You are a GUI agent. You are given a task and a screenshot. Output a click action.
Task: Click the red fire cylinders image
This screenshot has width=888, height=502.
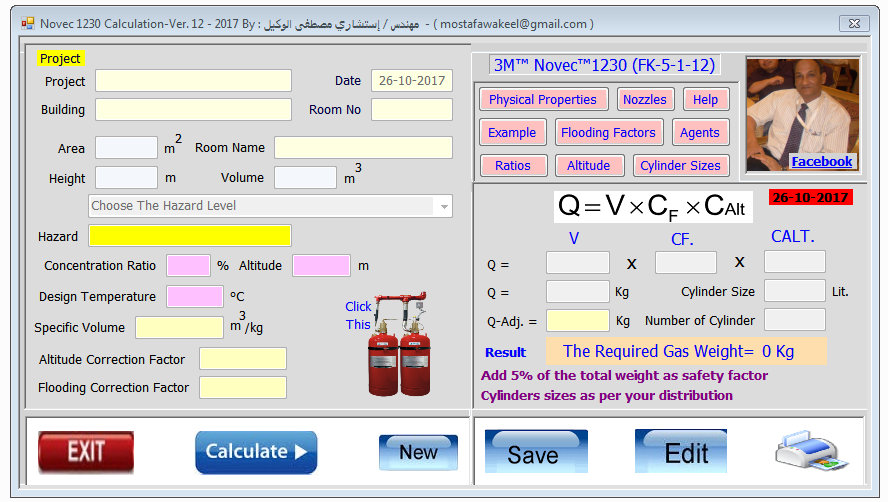[x=400, y=344]
